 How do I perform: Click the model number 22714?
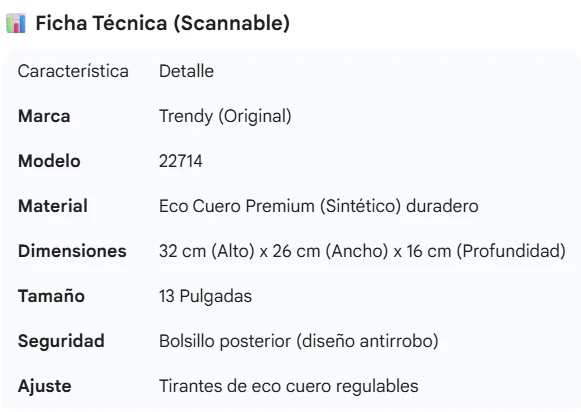[x=181, y=162]
